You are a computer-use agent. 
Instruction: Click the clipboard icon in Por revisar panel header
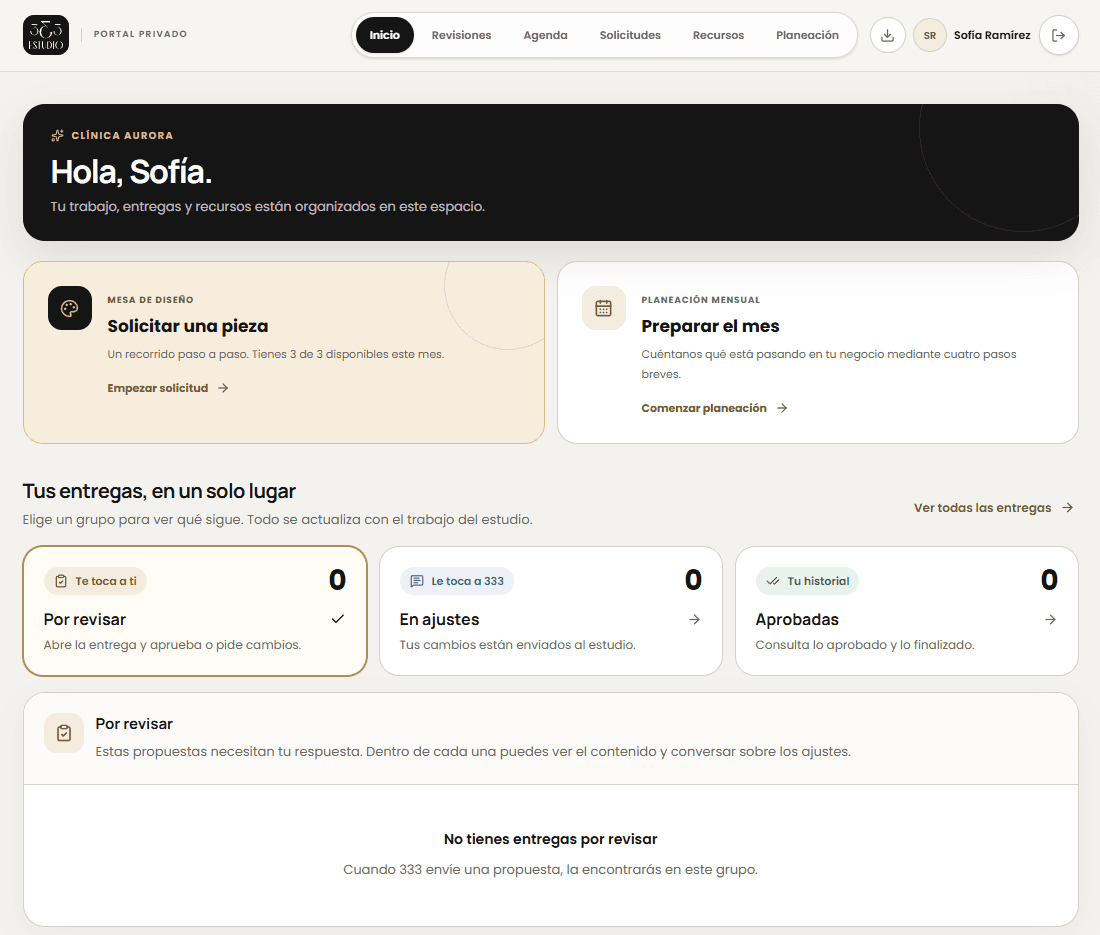point(64,733)
